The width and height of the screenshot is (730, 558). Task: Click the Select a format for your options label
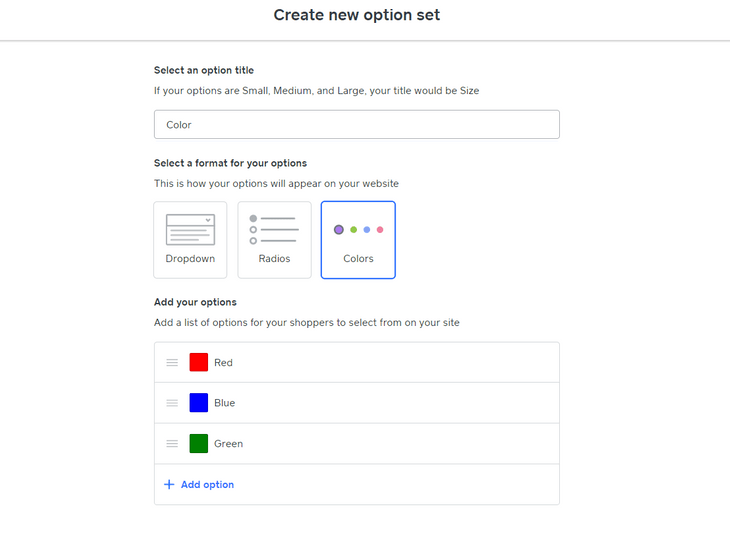230,163
